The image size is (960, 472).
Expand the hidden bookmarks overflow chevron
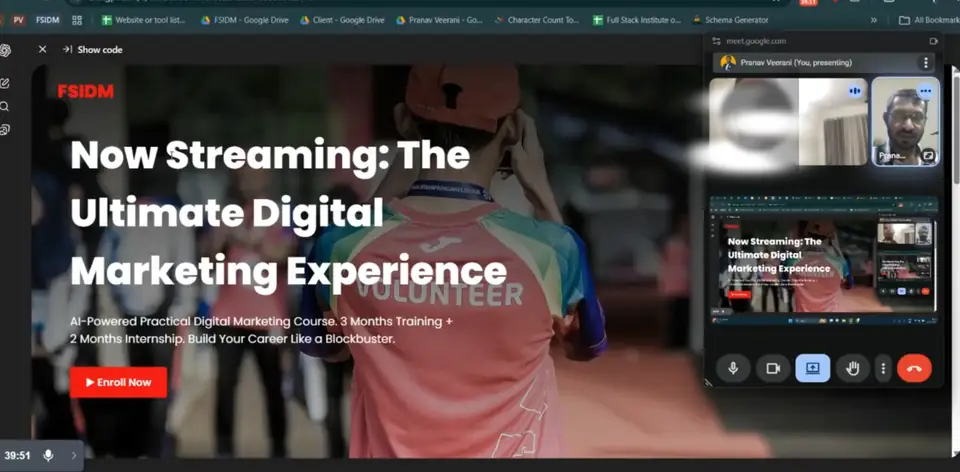click(x=873, y=20)
